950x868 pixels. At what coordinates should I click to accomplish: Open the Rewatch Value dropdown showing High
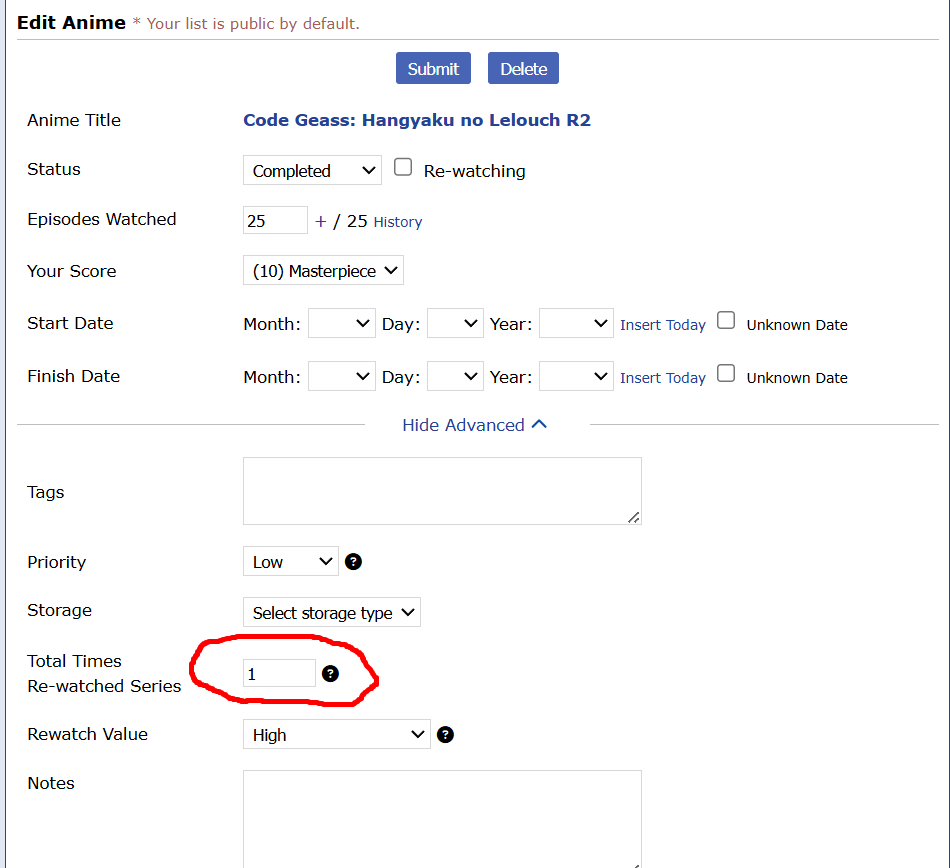point(337,734)
